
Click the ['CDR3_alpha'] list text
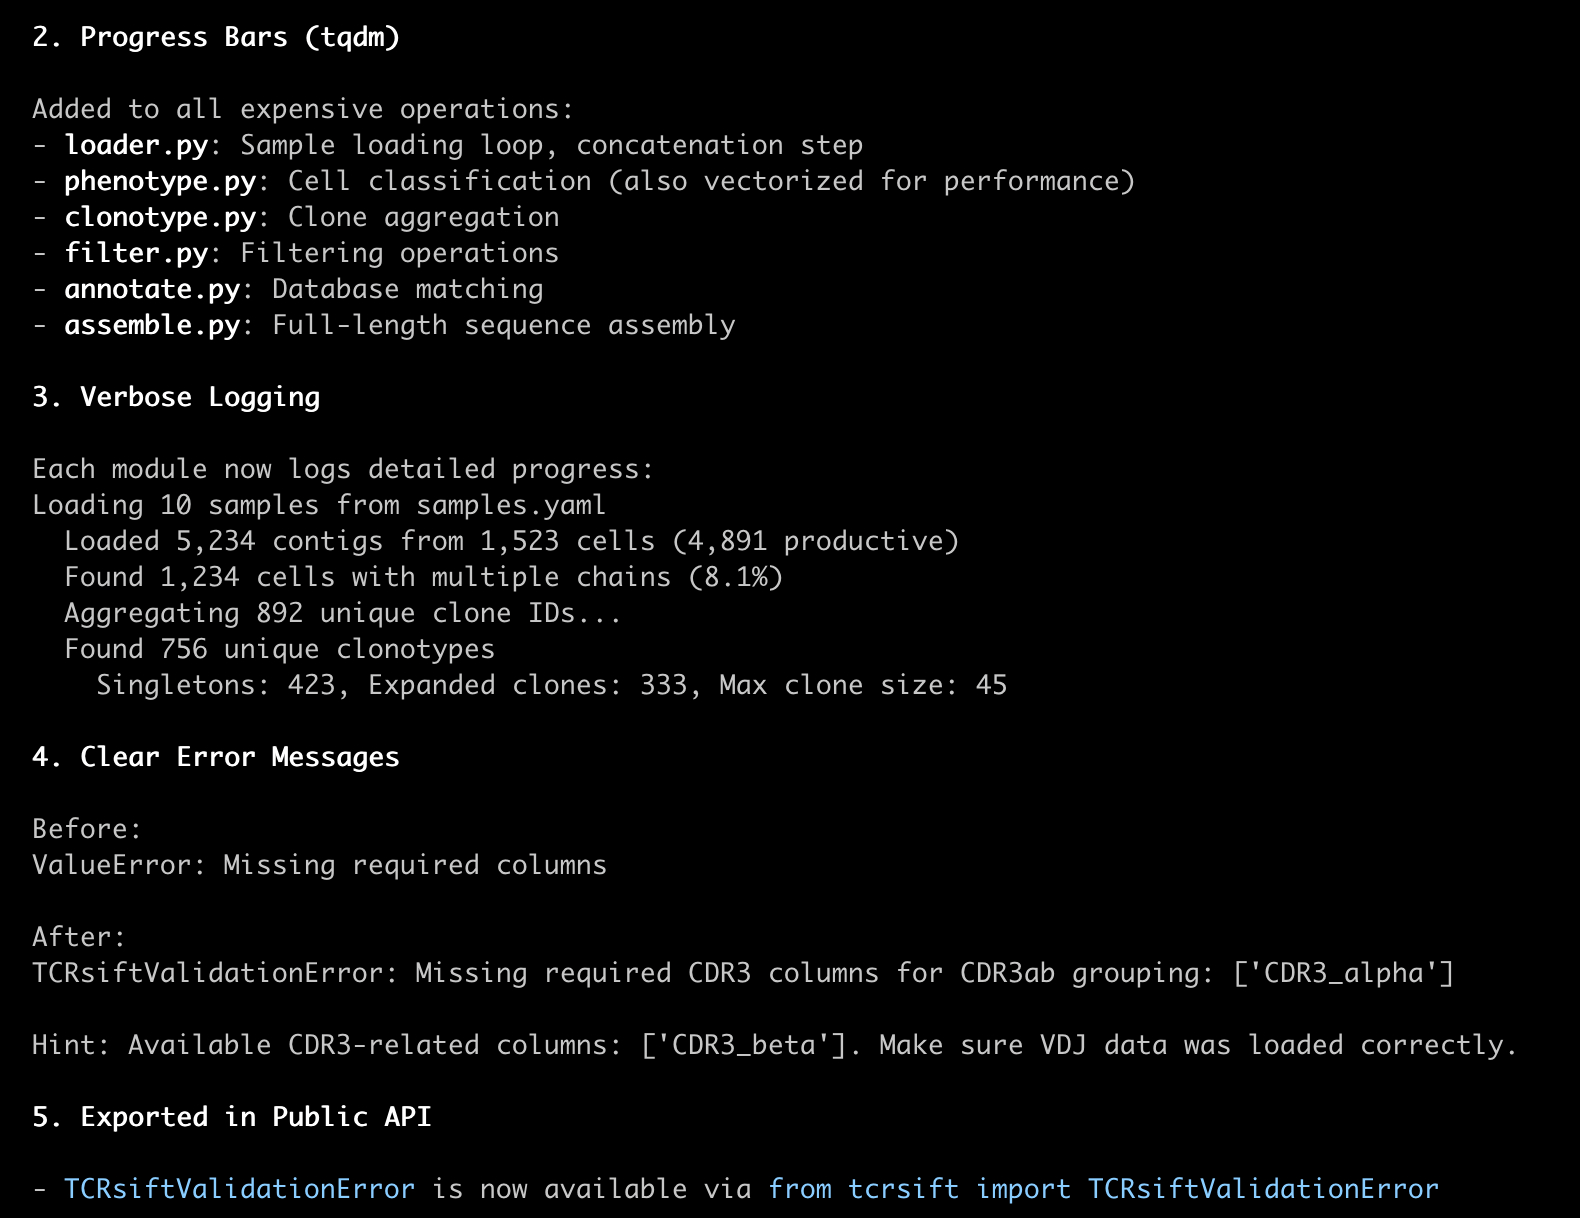pyautogui.click(x=1343, y=973)
